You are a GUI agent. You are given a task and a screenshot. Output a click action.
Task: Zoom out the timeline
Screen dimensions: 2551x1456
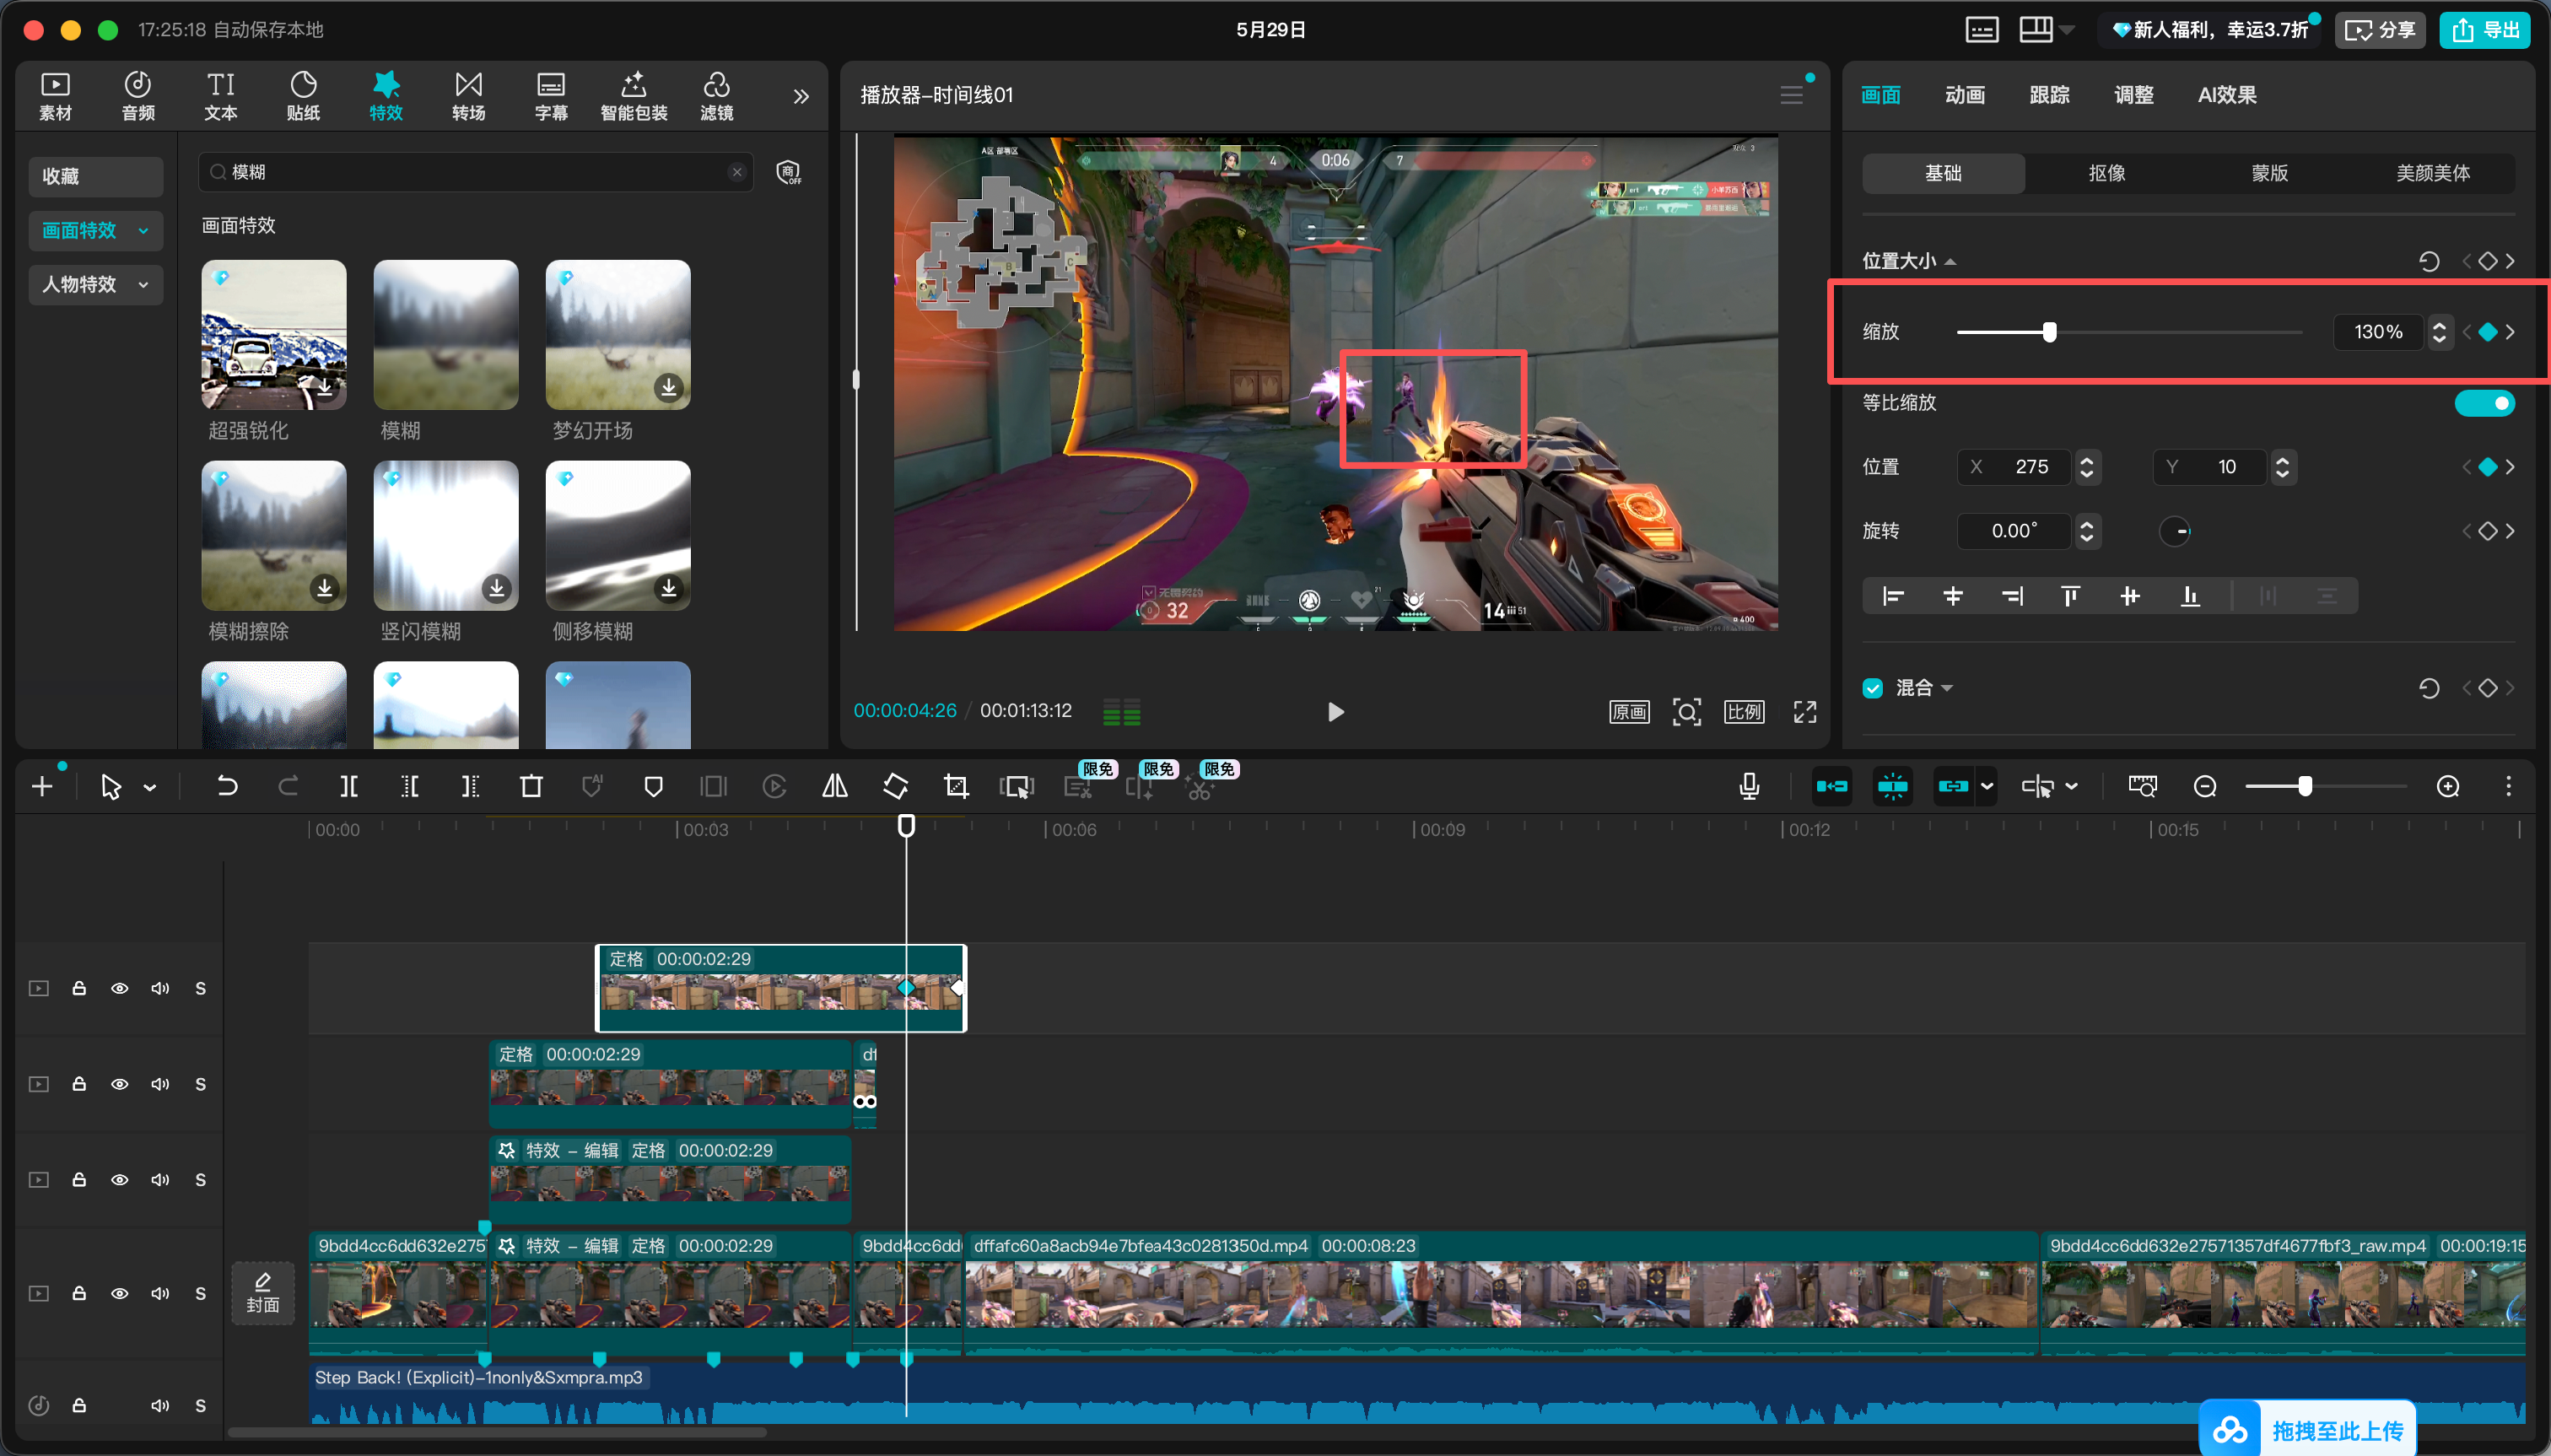click(x=2205, y=787)
